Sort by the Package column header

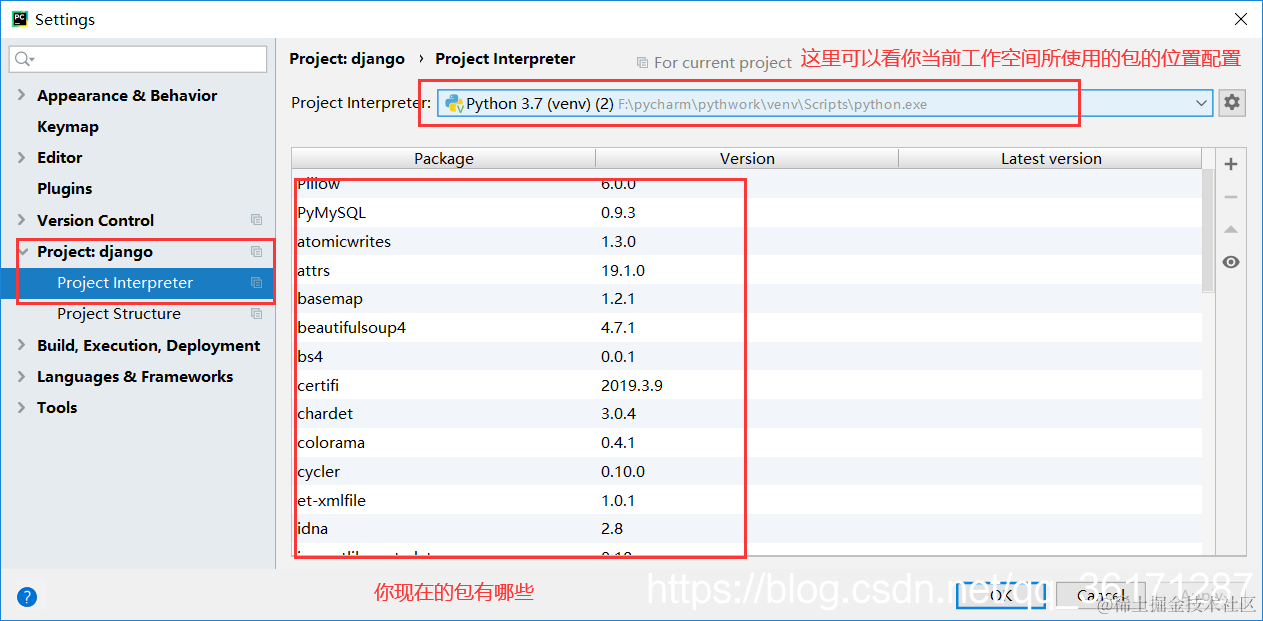[x=444, y=158]
